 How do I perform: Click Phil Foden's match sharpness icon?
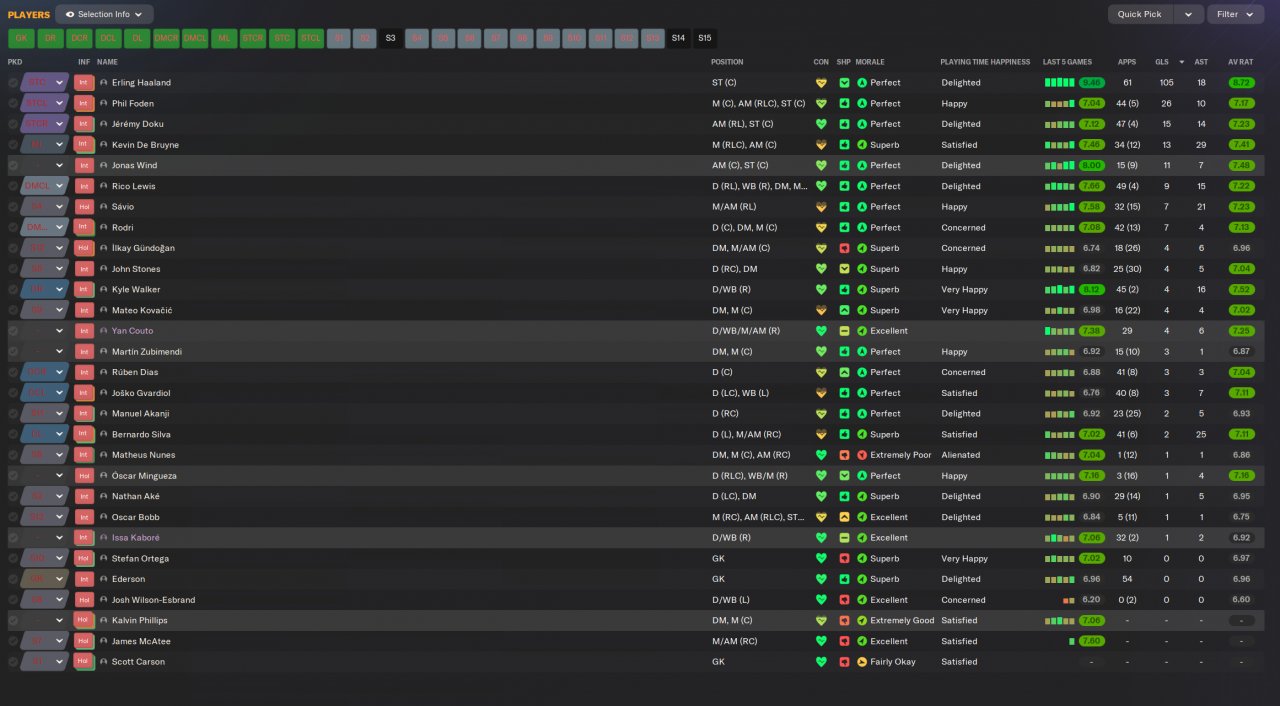point(844,103)
